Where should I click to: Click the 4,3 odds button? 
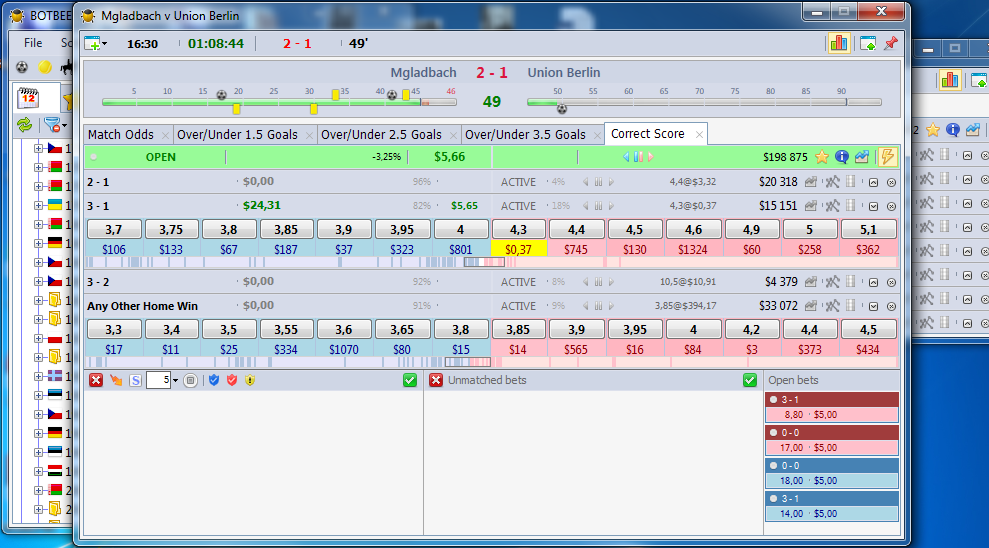518,230
